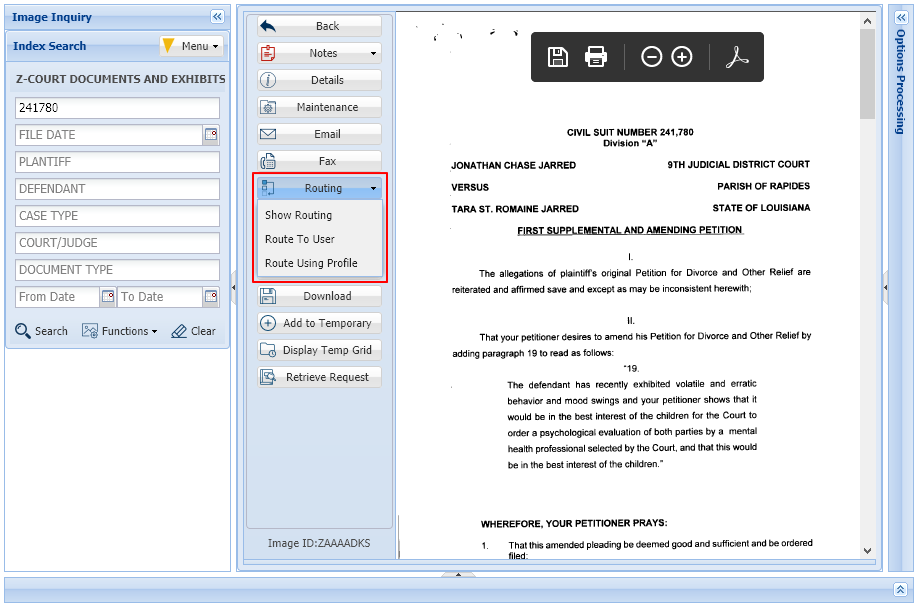Expand the Functions dropdown

[120, 330]
